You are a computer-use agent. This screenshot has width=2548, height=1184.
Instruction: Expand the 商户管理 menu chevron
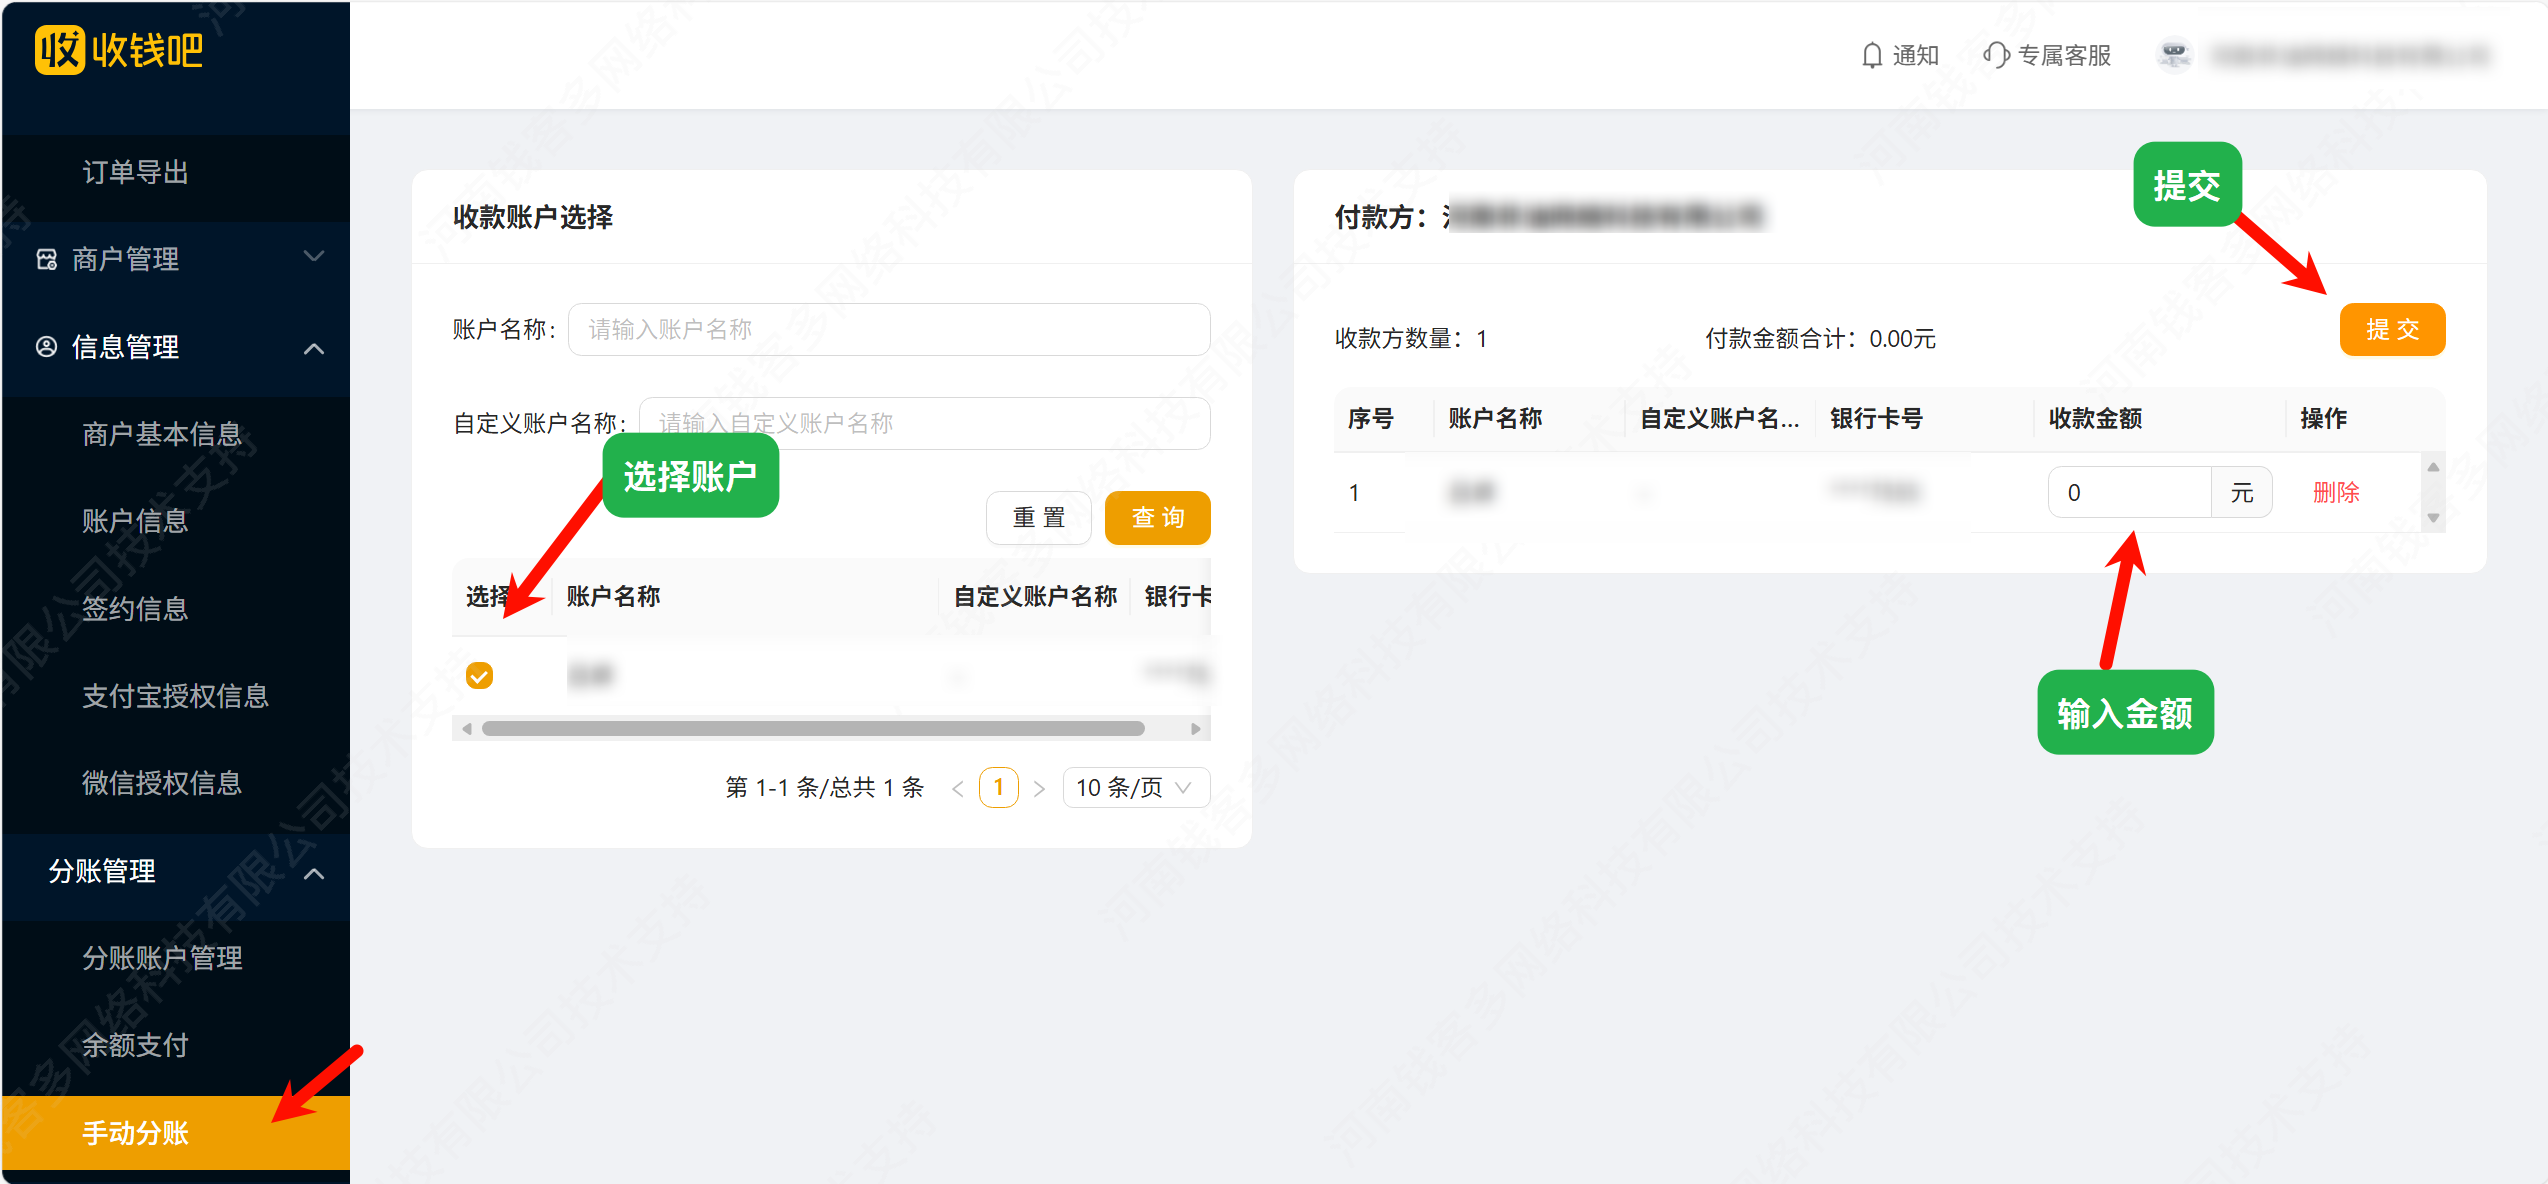pyautogui.click(x=314, y=257)
